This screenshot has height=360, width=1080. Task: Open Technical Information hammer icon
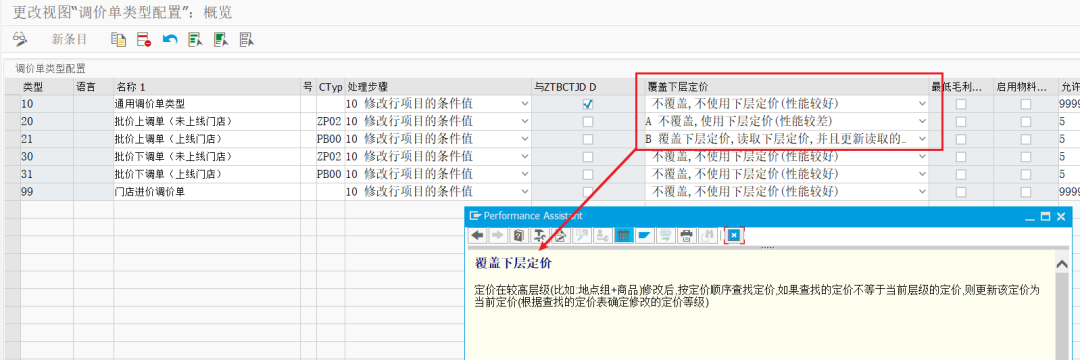[x=540, y=235]
